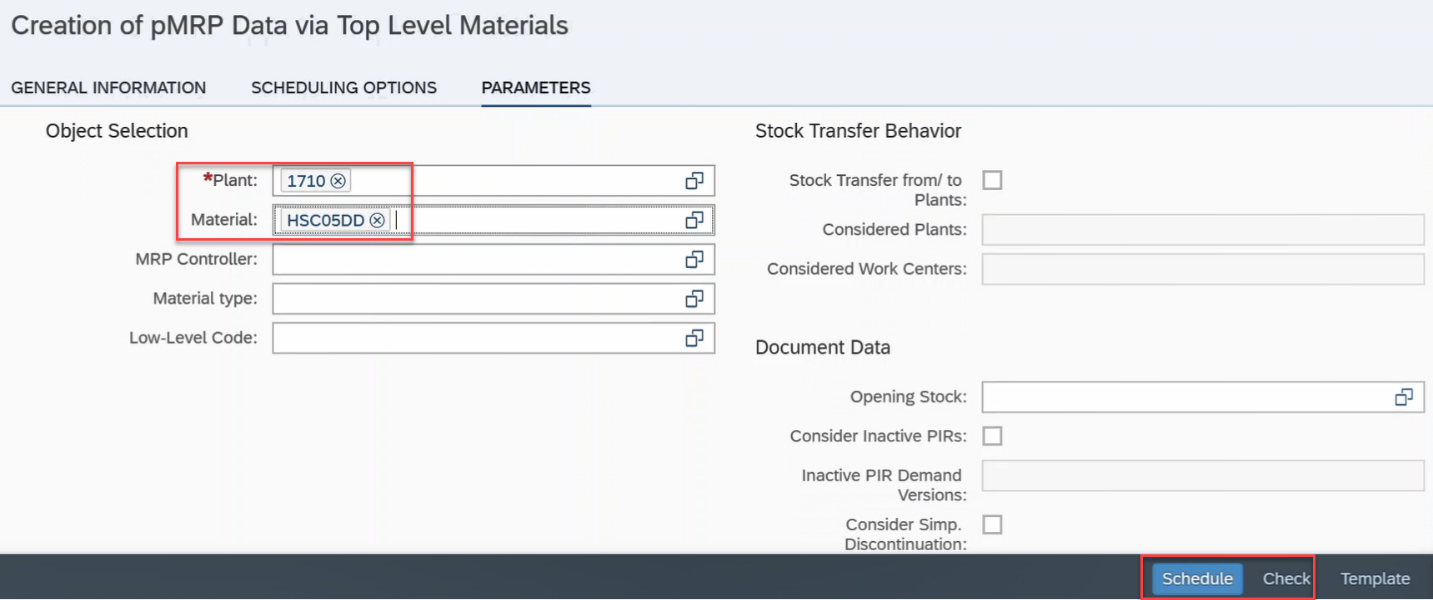Enable Consider Simp. Discontinuation
1433x600 pixels.
point(992,524)
